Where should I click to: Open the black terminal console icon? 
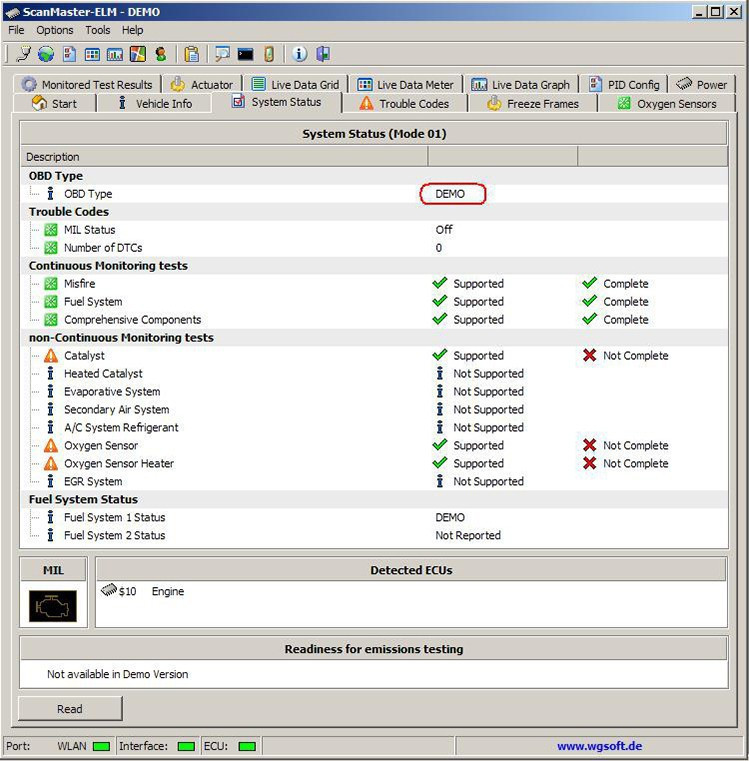click(245, 54)
